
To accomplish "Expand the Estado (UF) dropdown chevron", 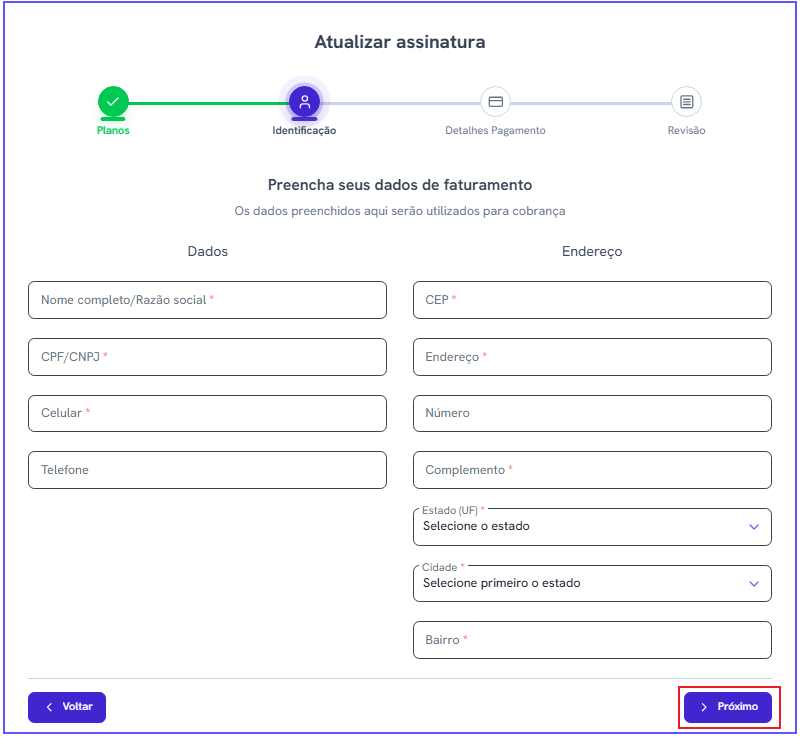I will tap(754, 526).
